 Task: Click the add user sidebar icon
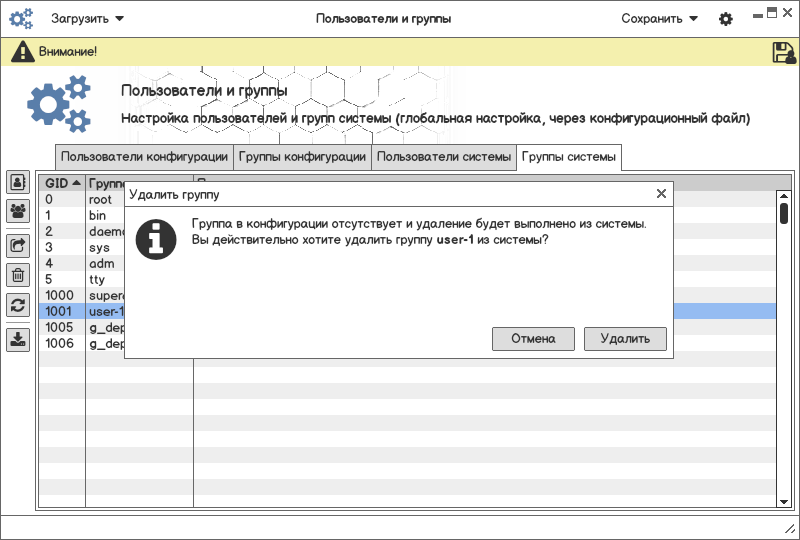pos(18,182)
